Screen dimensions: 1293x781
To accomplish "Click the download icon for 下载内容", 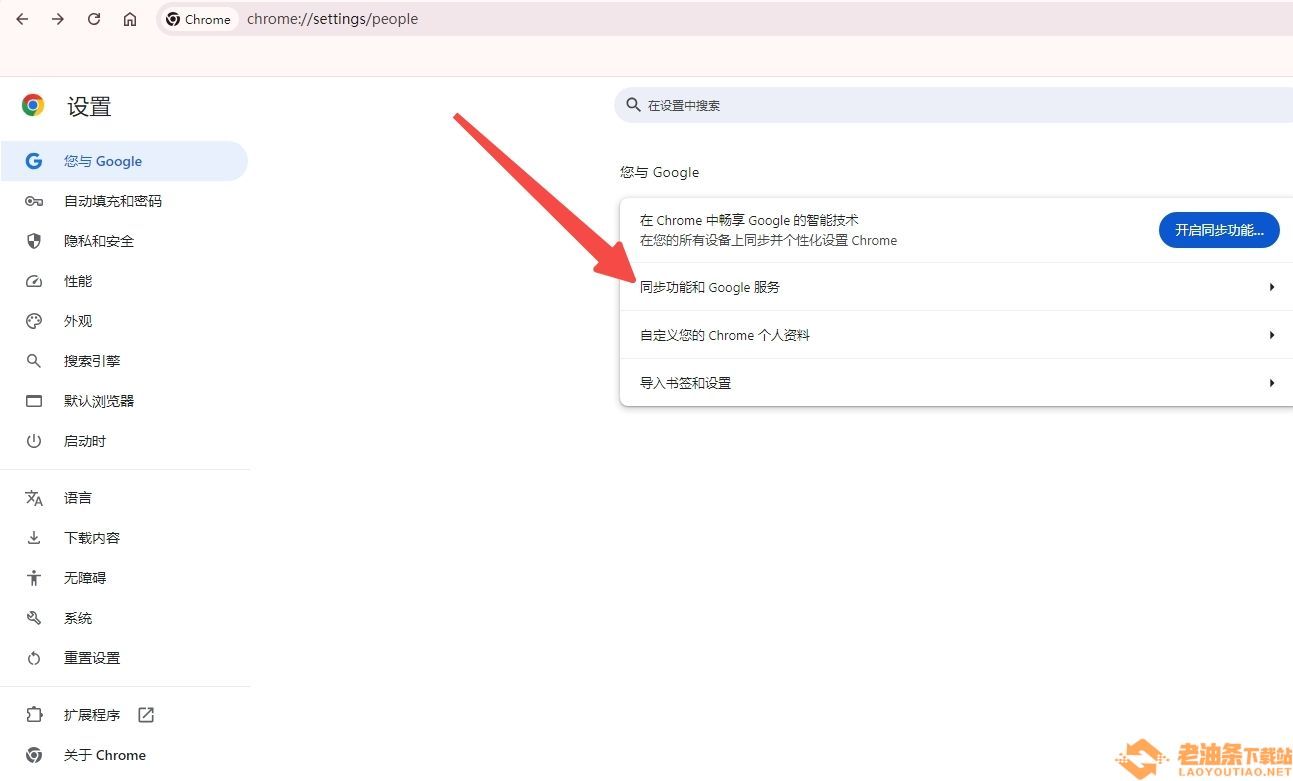I will tap(34, 538).
